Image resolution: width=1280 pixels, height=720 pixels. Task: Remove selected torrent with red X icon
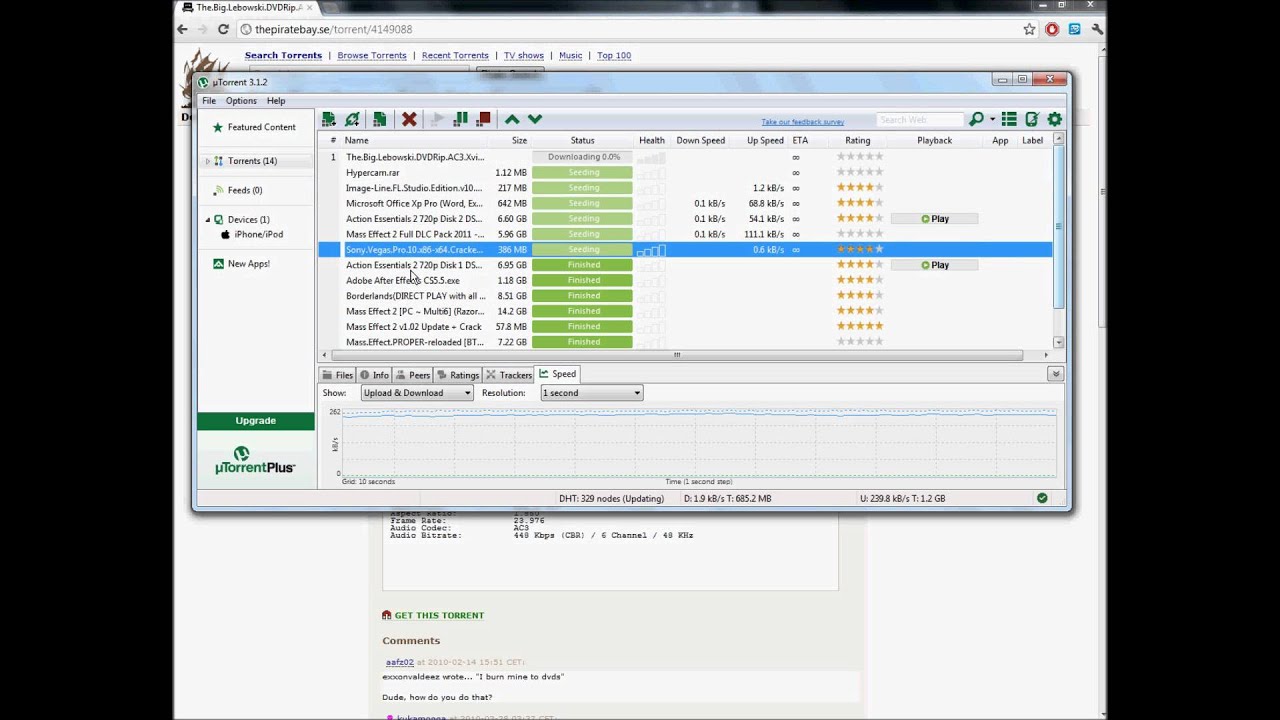[409, 119]
